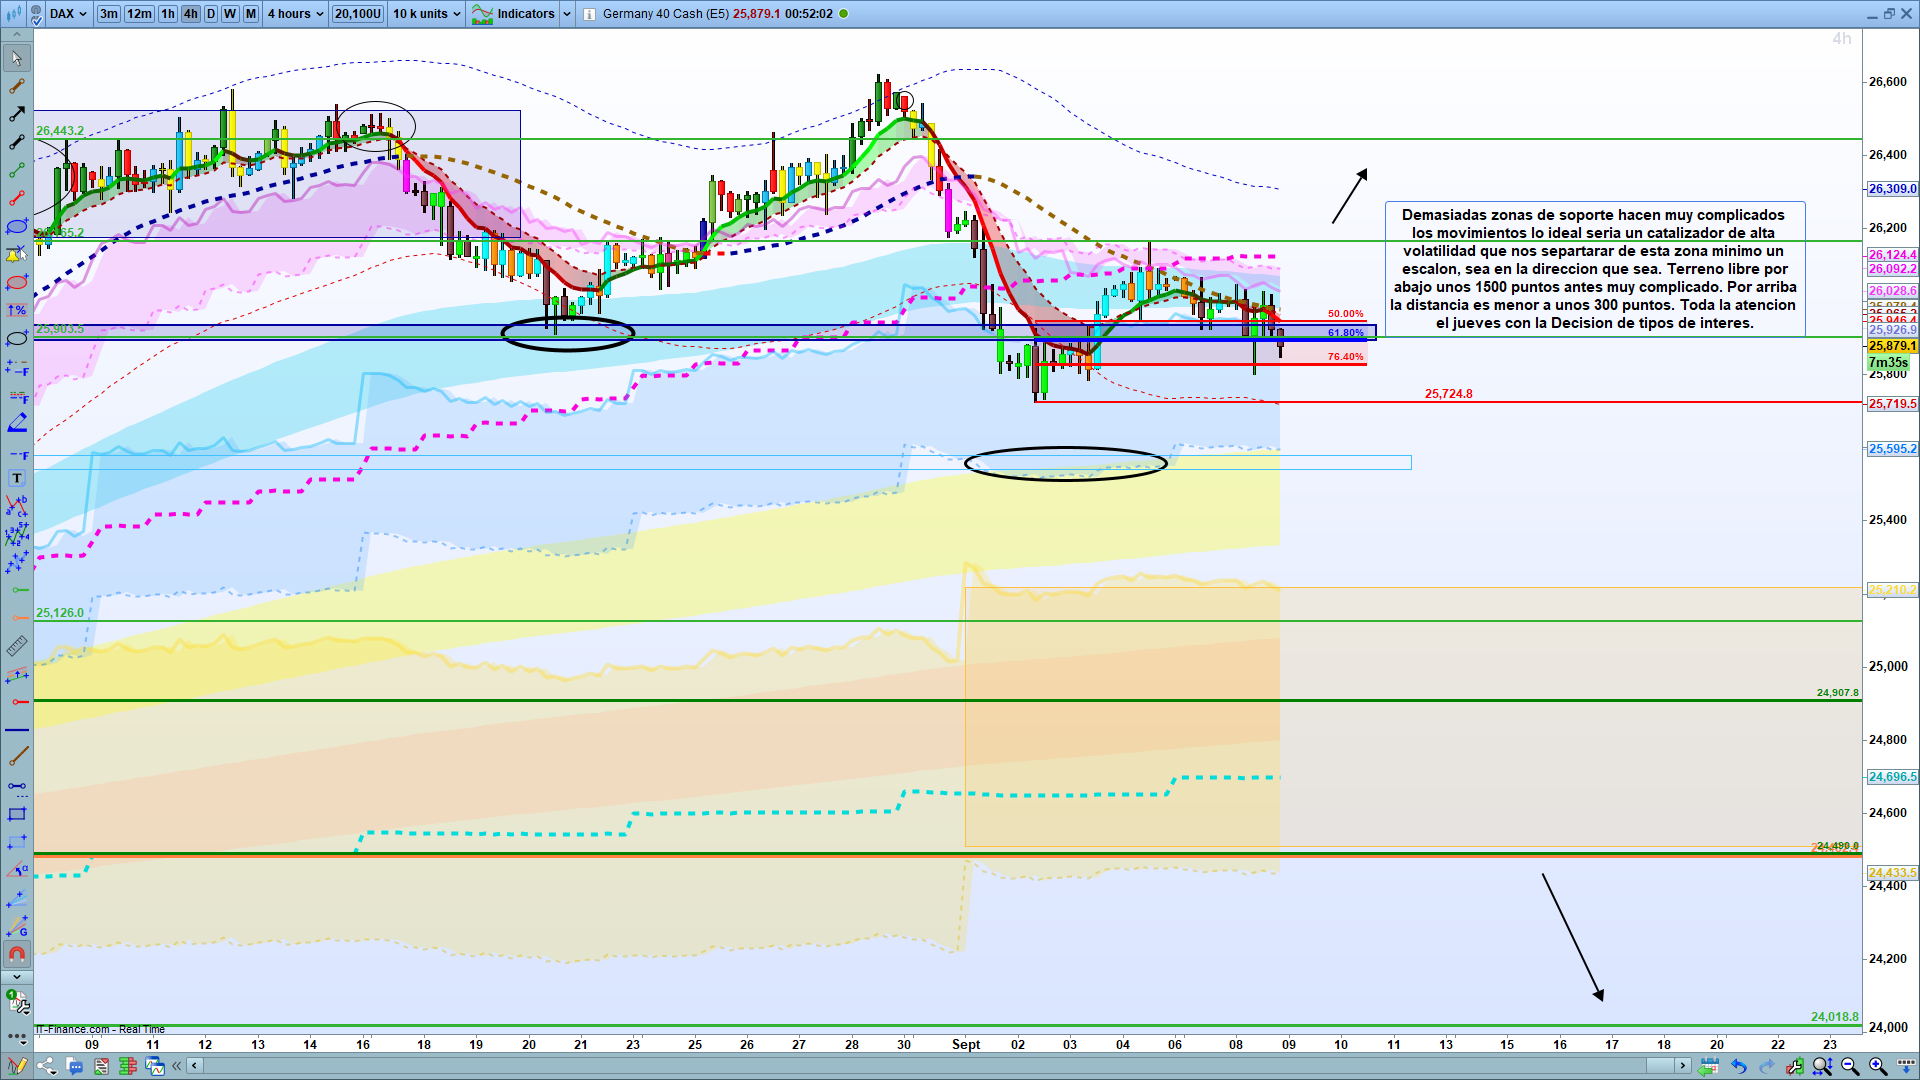The height and width of the screenshot is (1080, 1920).
Task: Click the 20,100U units button
Action: coord(358,14)
